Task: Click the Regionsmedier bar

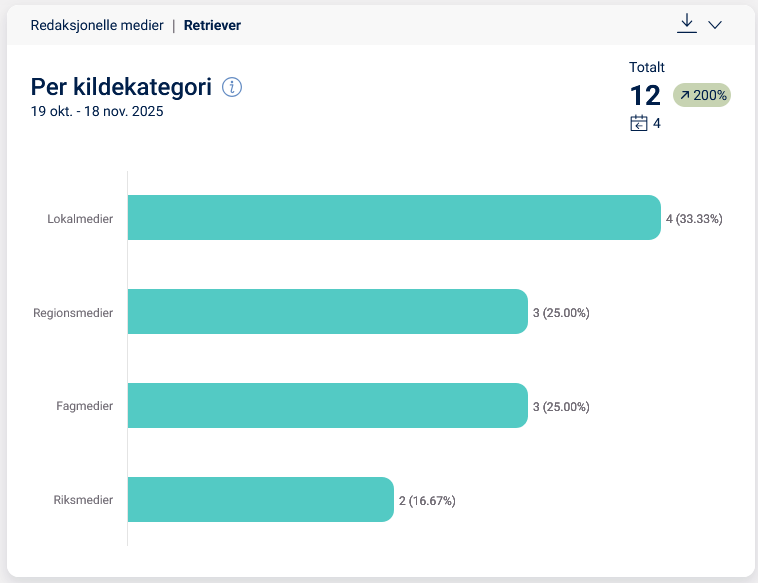Action: coord(327,312)
